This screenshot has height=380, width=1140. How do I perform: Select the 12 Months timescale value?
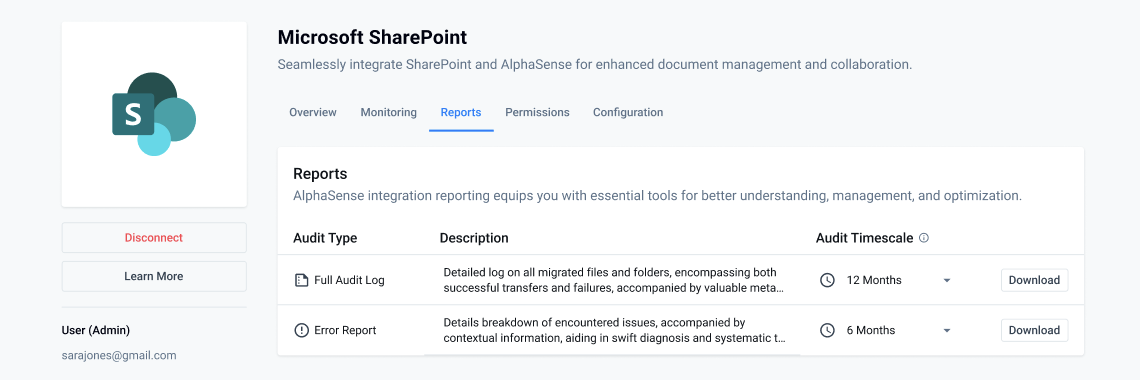tap(874, 280)
